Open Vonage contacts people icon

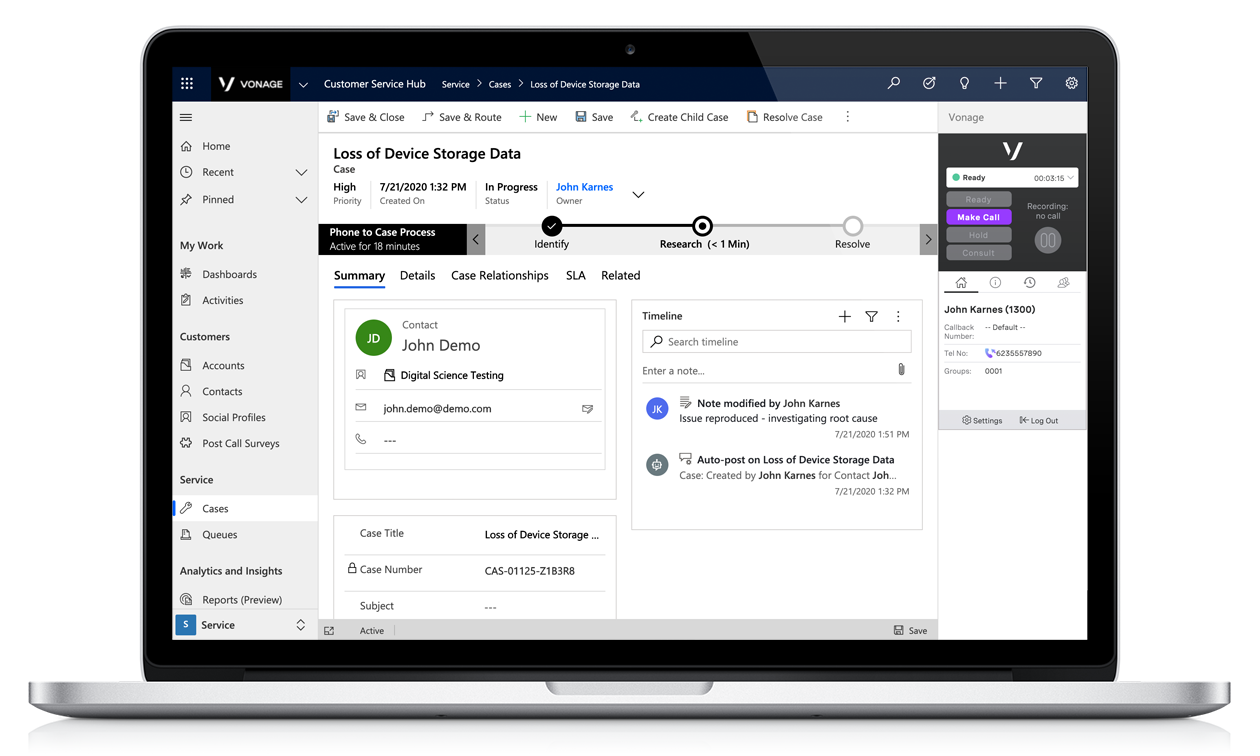1063,283
